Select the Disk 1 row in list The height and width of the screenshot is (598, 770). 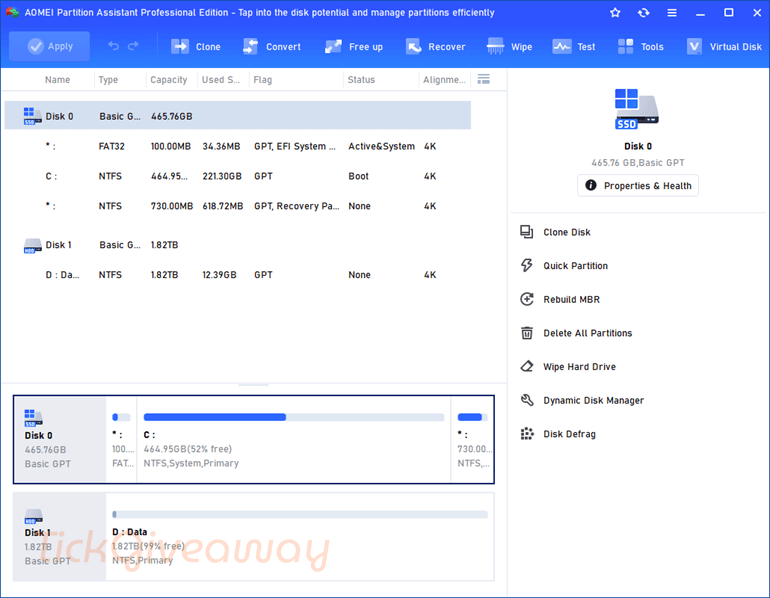click(x=238, y=245)
